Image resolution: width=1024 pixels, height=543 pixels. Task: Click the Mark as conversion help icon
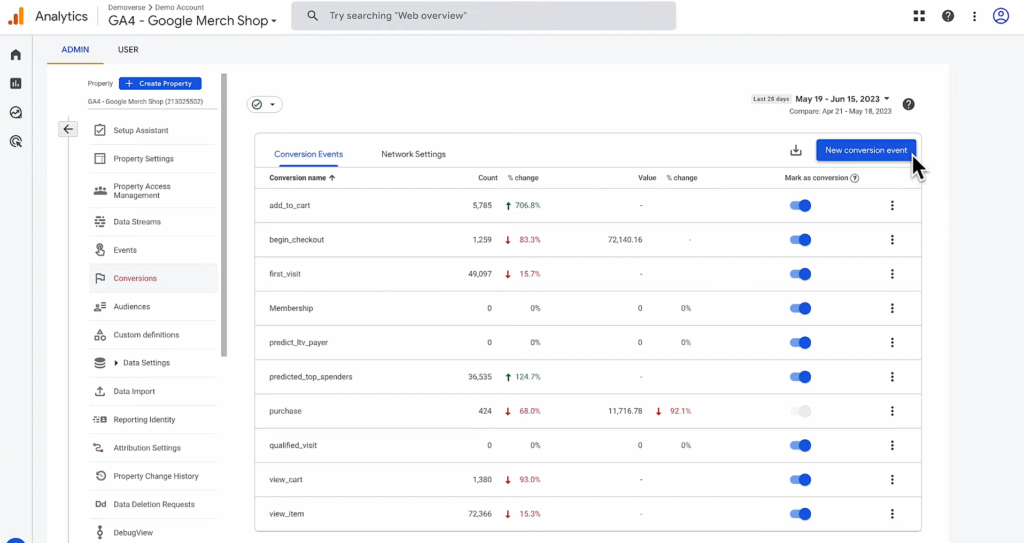(855, 178)
